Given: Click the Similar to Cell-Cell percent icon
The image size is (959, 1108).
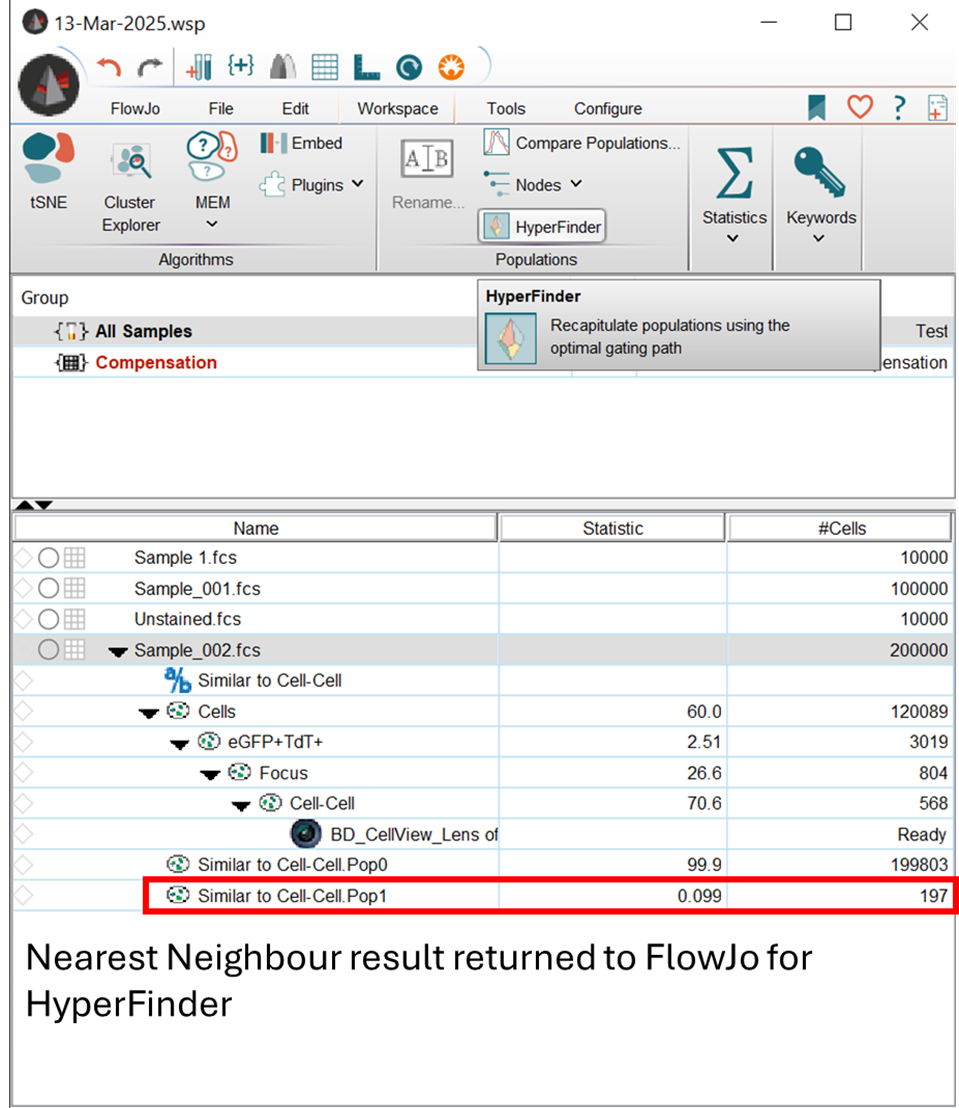Looking at the screenshot, I should 177,680.
